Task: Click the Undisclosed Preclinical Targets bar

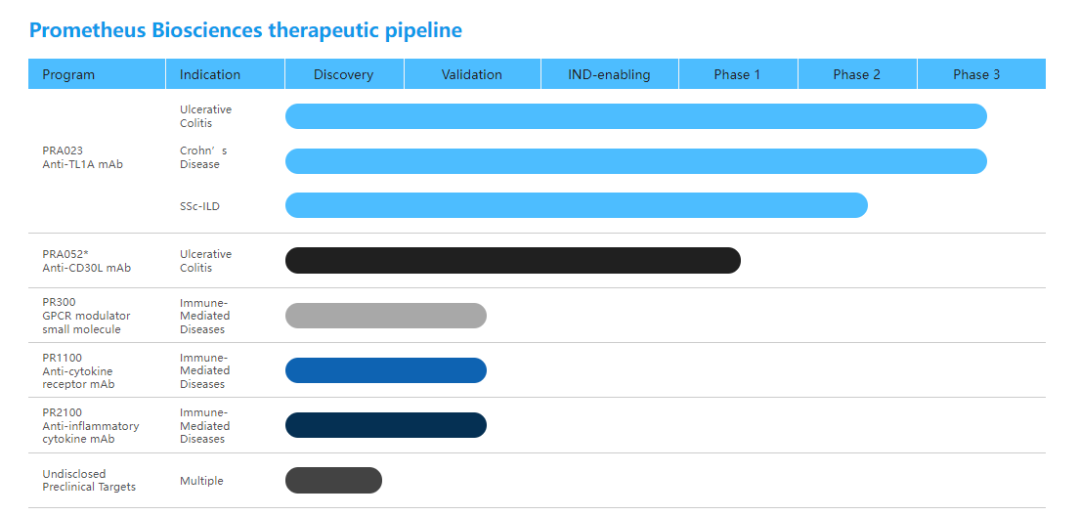Action: (333, 480)
